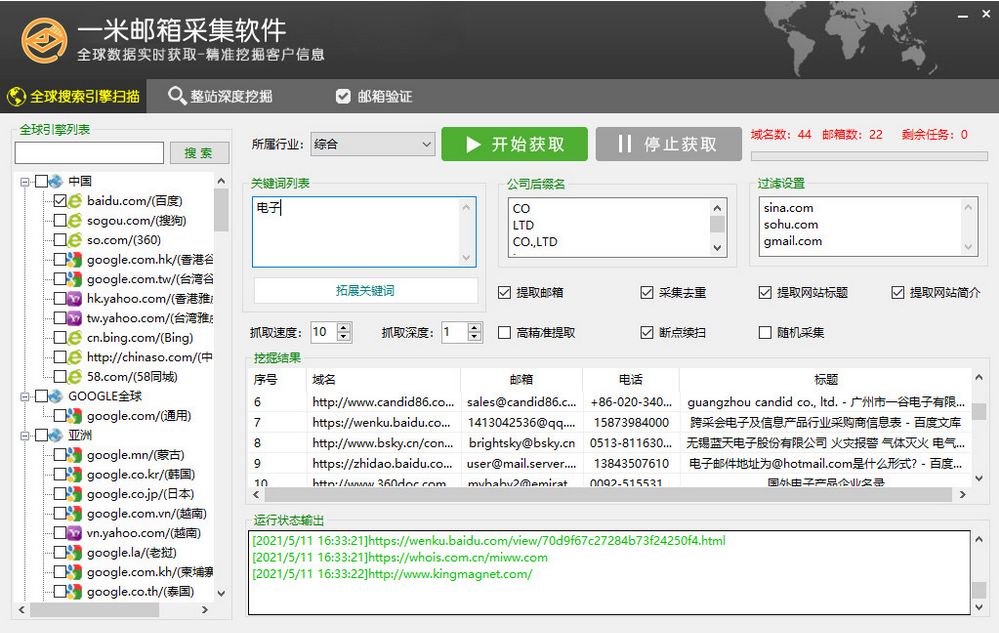999x633 pixels.
Task: Click the magnifier icon on 整站深度挖掘
Action: coord(177,96)
